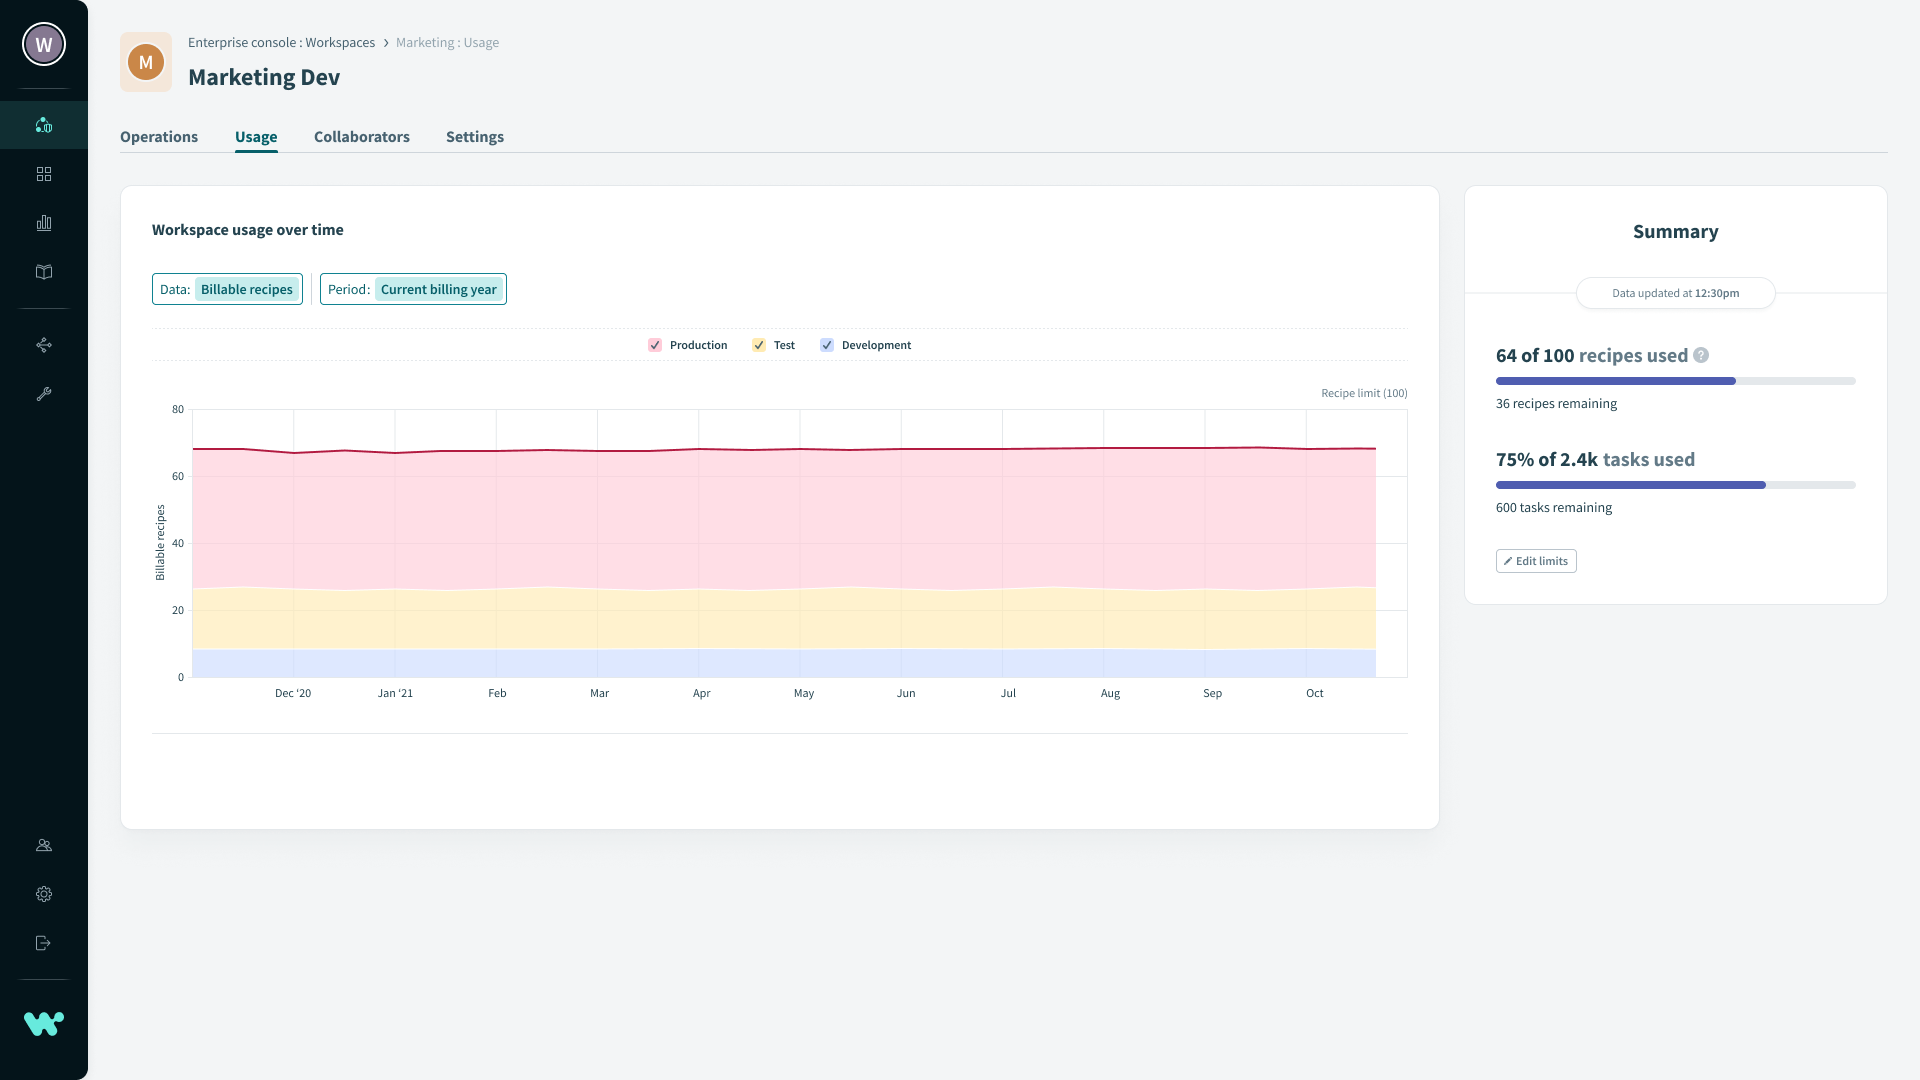Click the recipes used progress bar

(1675, 381)
